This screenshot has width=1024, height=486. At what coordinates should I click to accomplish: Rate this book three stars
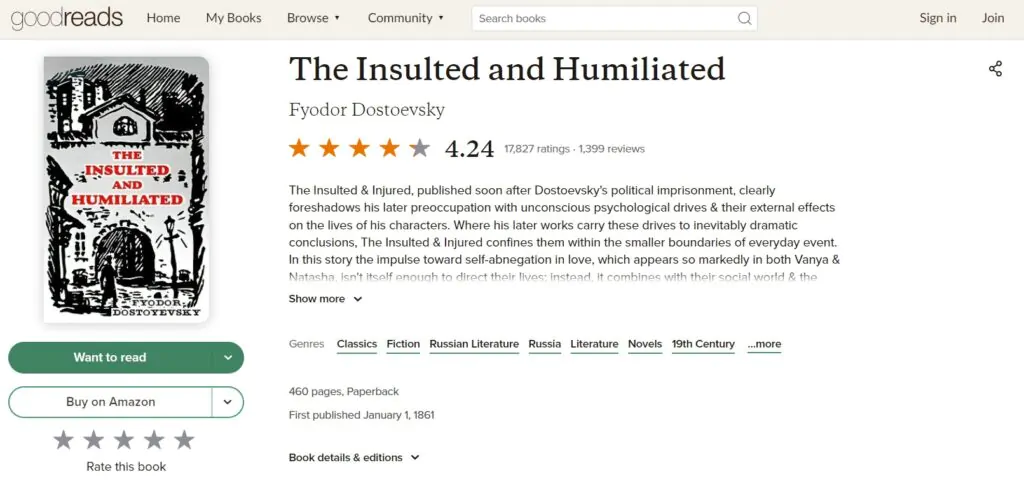pos(124,440)
